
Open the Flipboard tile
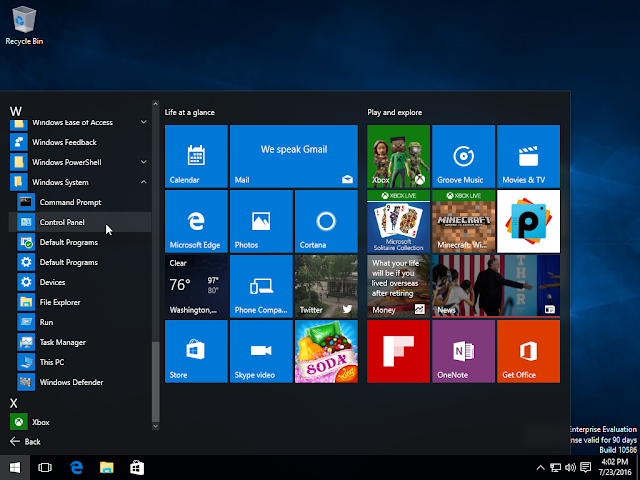tap(398, 351)
